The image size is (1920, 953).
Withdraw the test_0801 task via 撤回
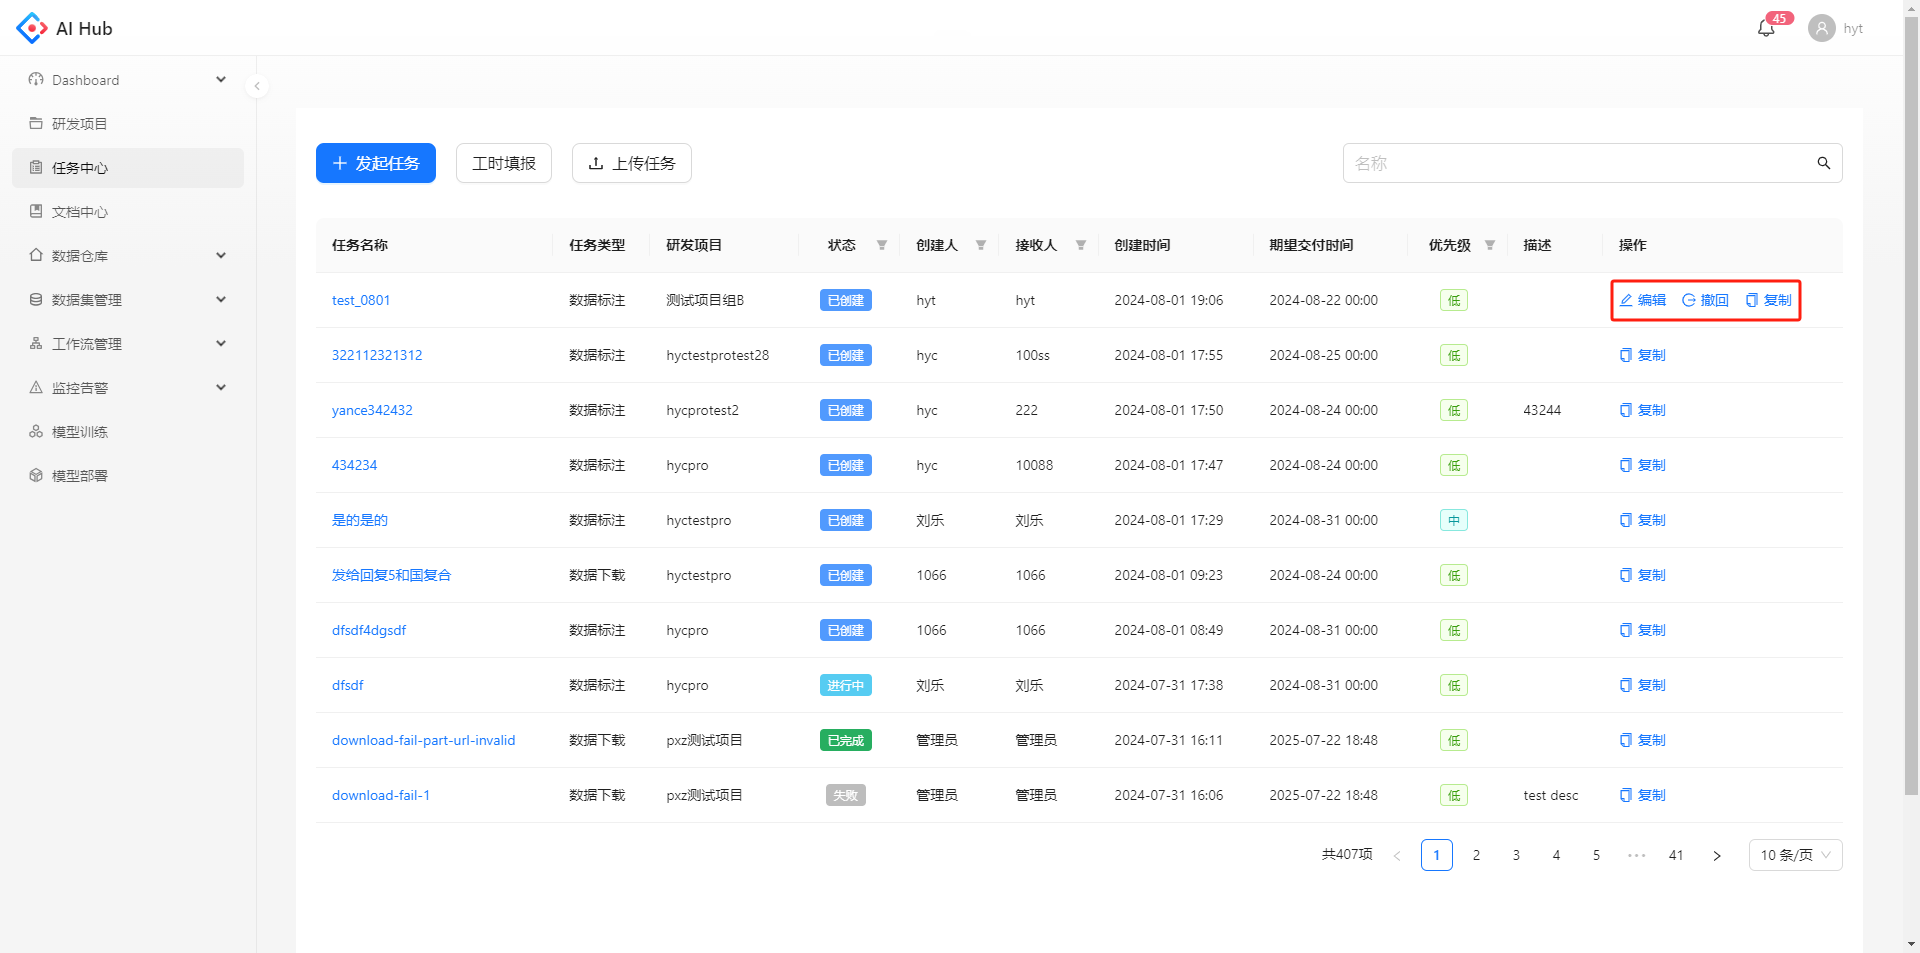tap(1706, 300)
